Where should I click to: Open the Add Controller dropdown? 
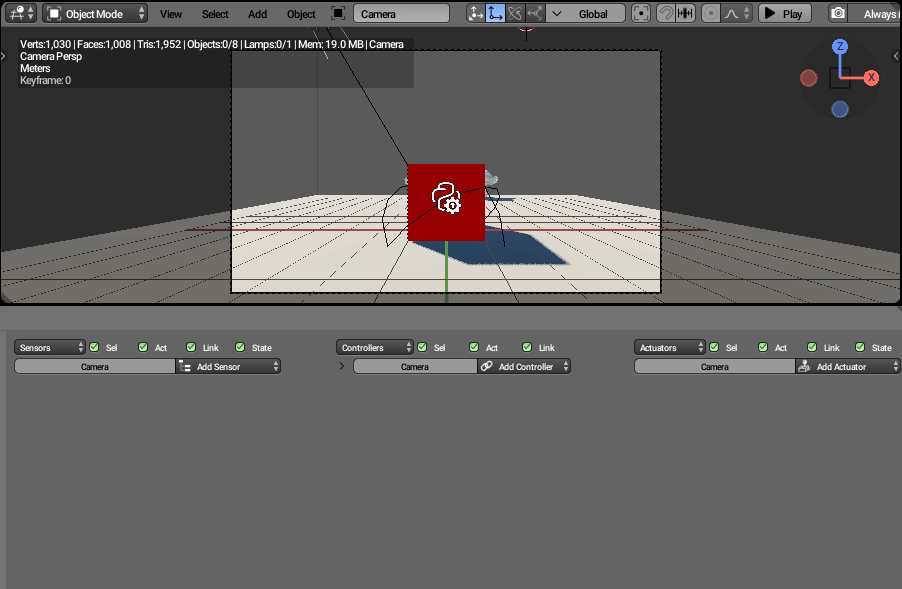(524, 367)
